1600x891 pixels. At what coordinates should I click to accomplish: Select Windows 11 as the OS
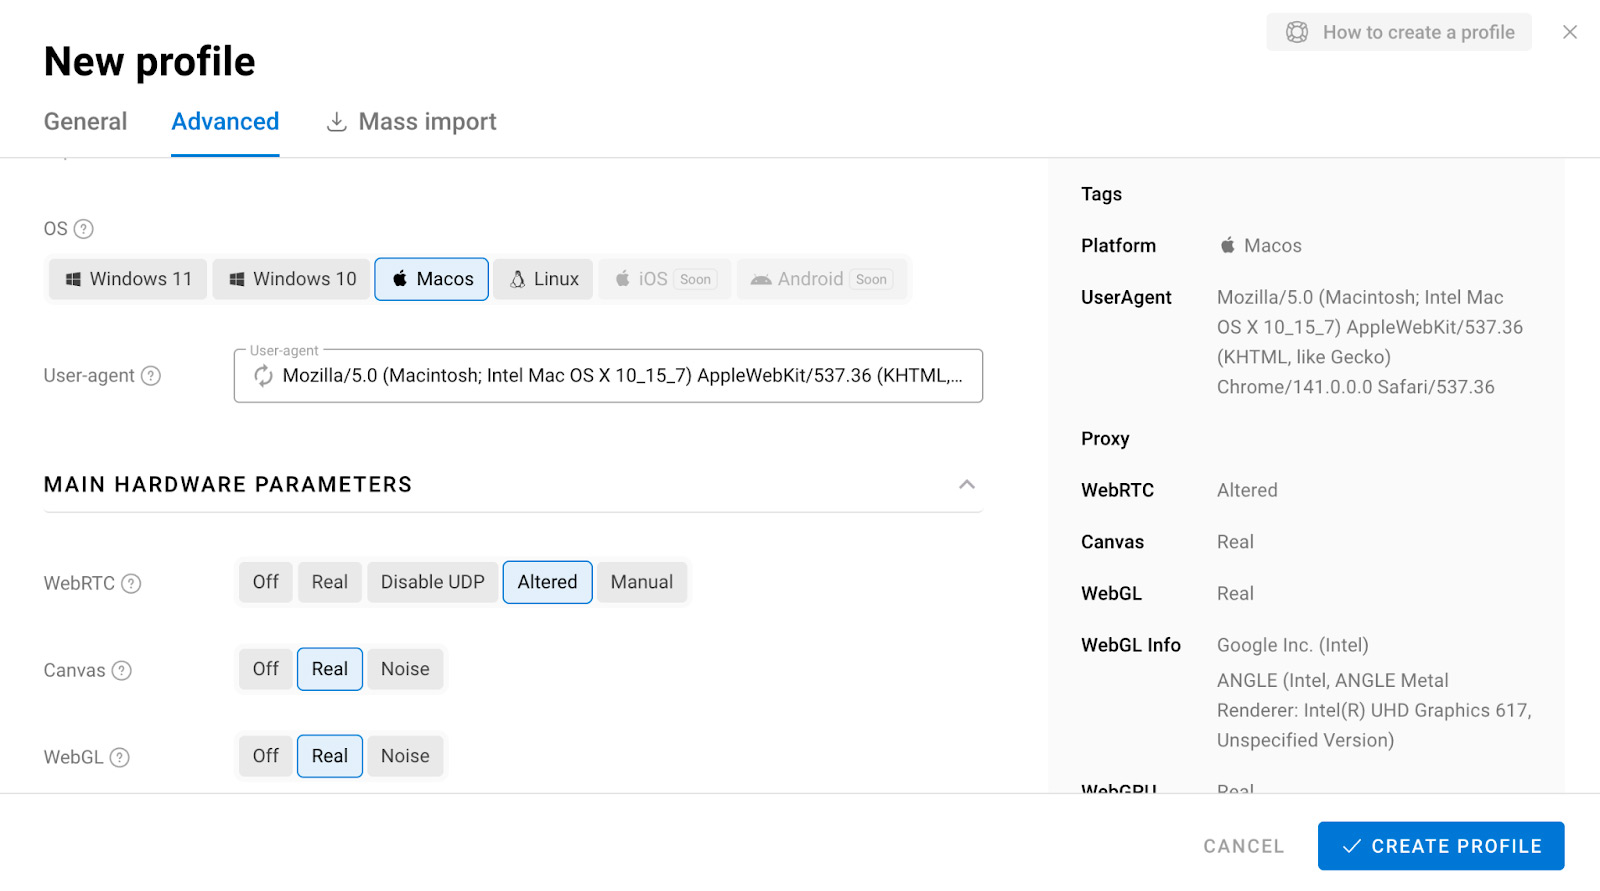128,279
